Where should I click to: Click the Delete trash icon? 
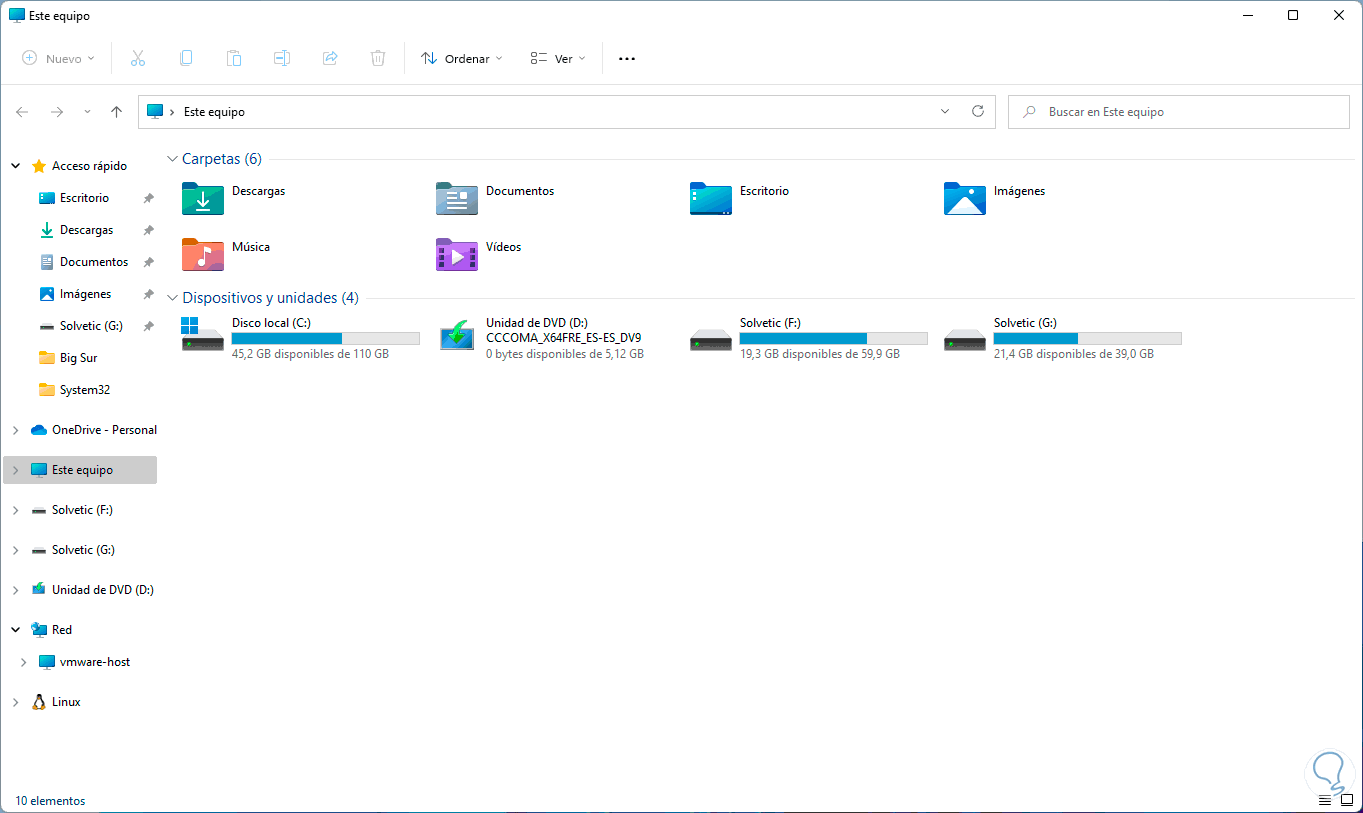378,59
